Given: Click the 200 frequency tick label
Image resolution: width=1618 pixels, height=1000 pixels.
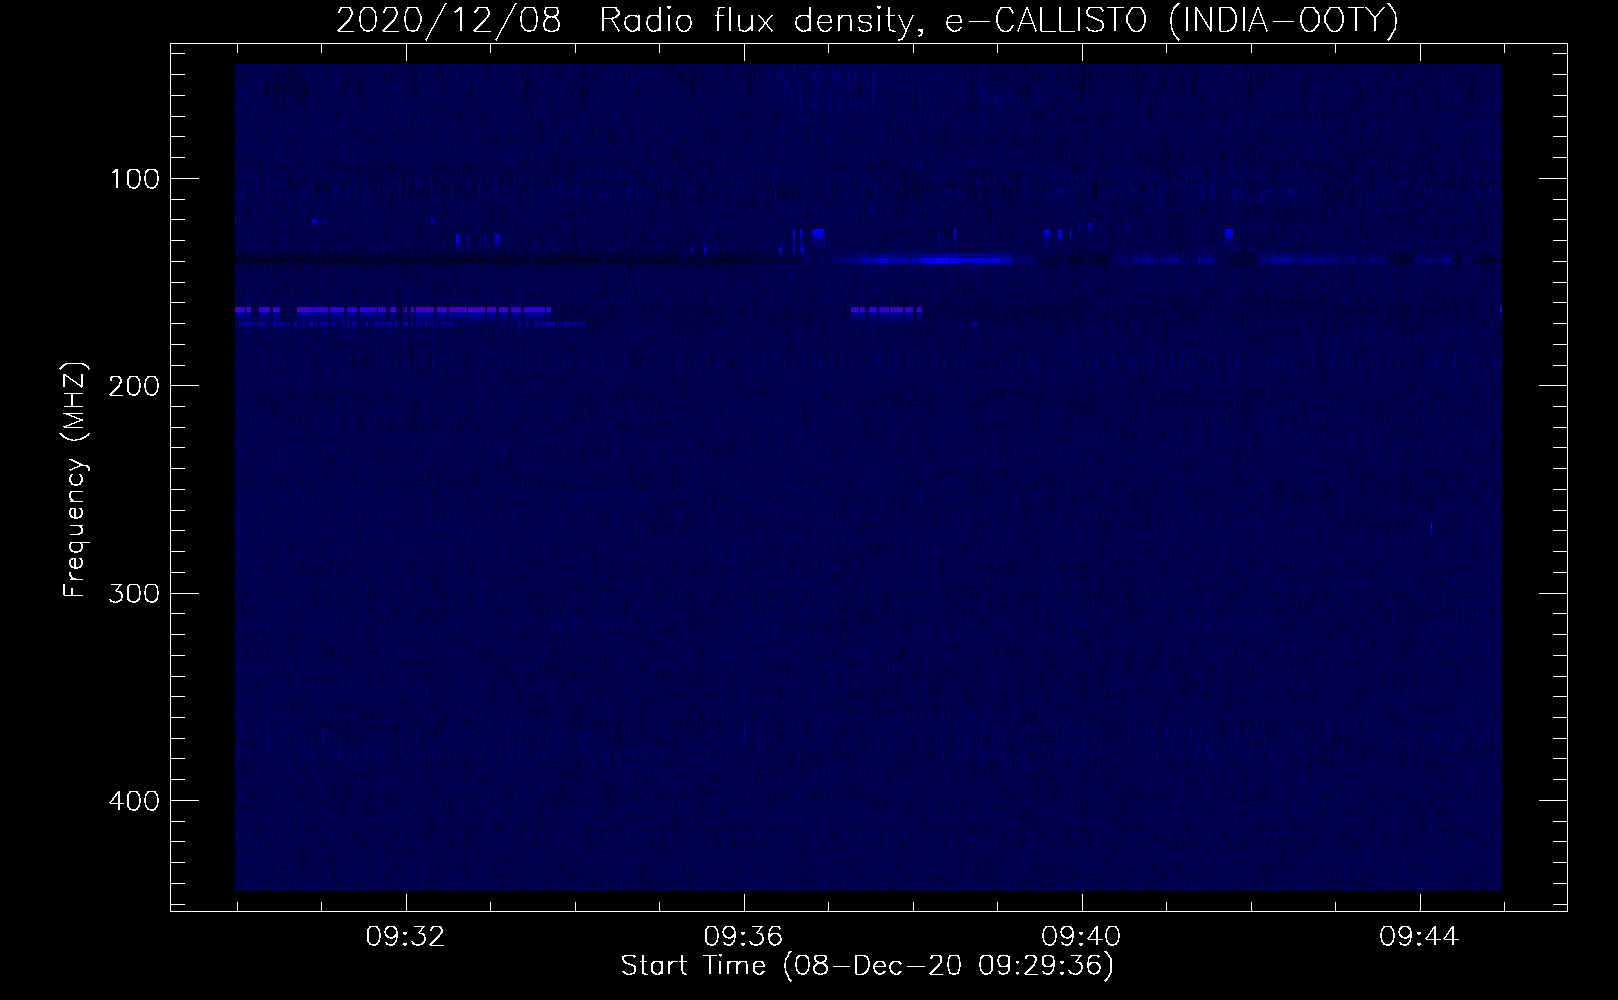Looking at the screenshot, I should click(x=132, y=386).
